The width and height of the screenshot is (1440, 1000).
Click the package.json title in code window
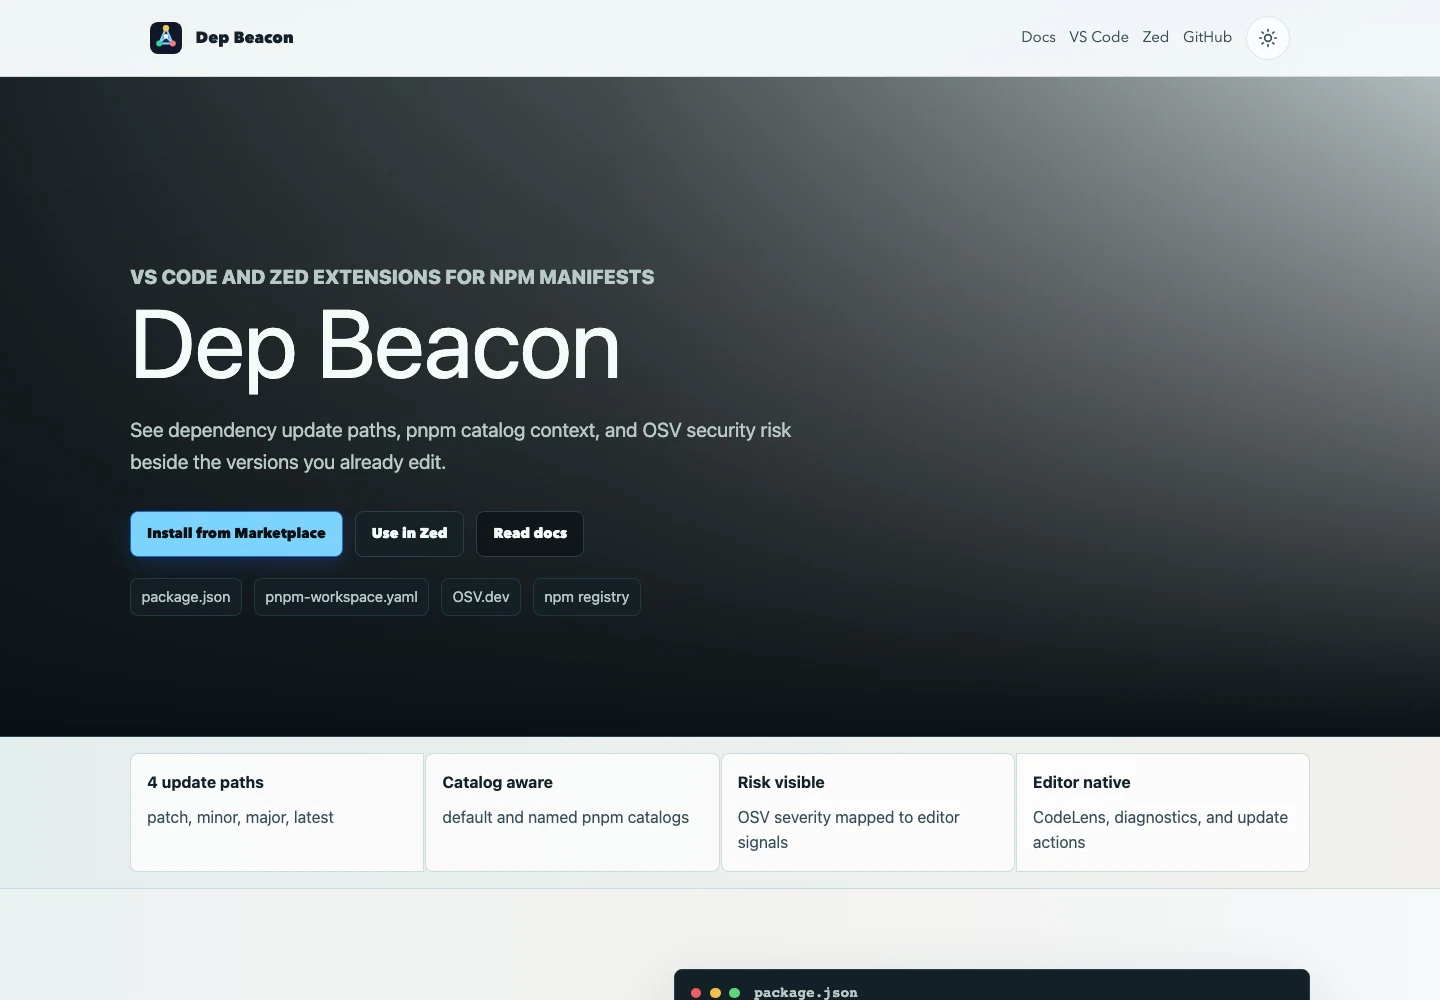pos(806,992)
